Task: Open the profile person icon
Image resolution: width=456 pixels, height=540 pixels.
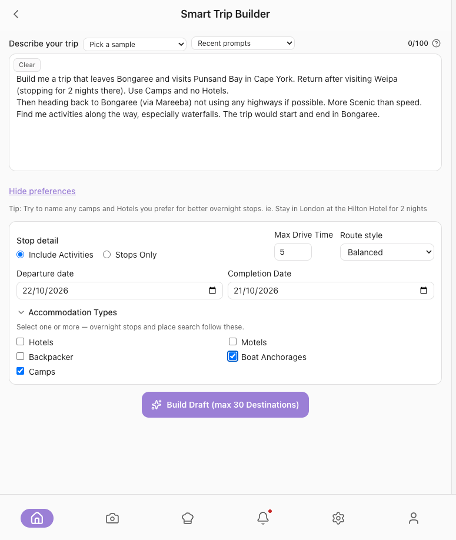Action: (x=413, y=518)
